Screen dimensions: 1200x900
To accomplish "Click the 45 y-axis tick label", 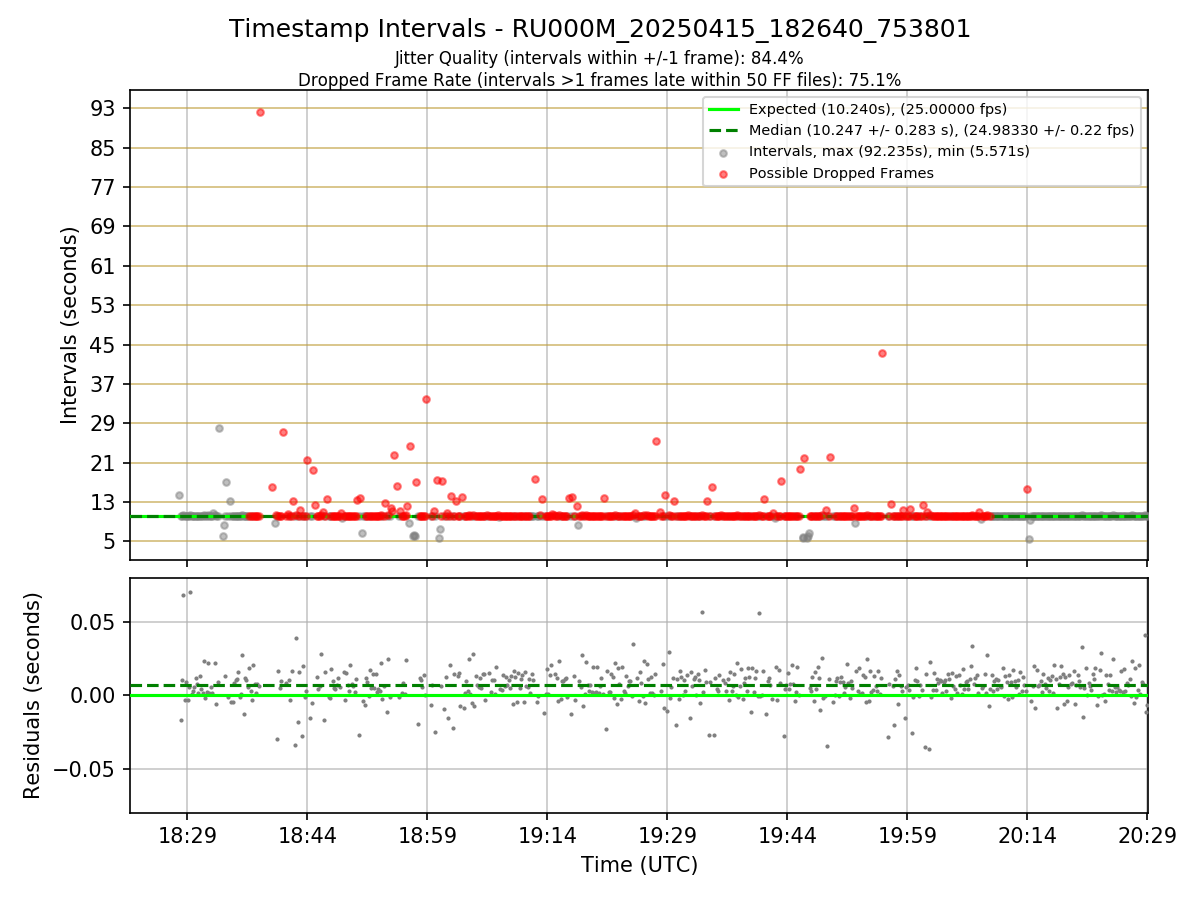I will coord(105,345).
